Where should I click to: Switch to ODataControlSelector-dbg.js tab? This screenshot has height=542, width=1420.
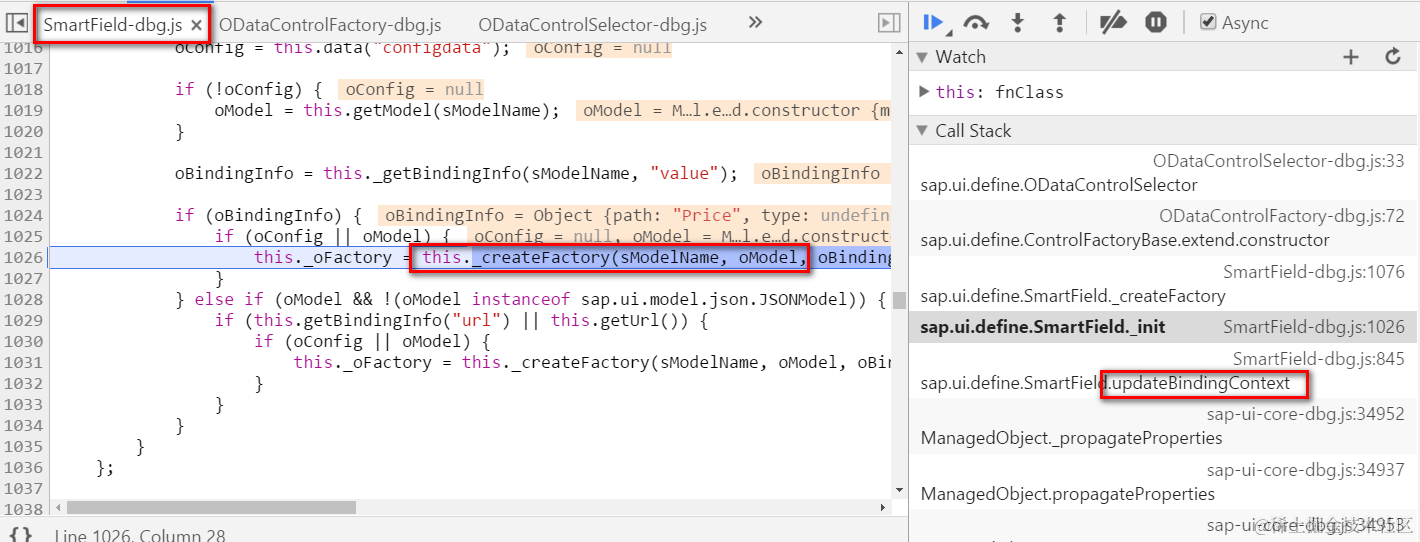pyautogui.click(x=592, y=24)
